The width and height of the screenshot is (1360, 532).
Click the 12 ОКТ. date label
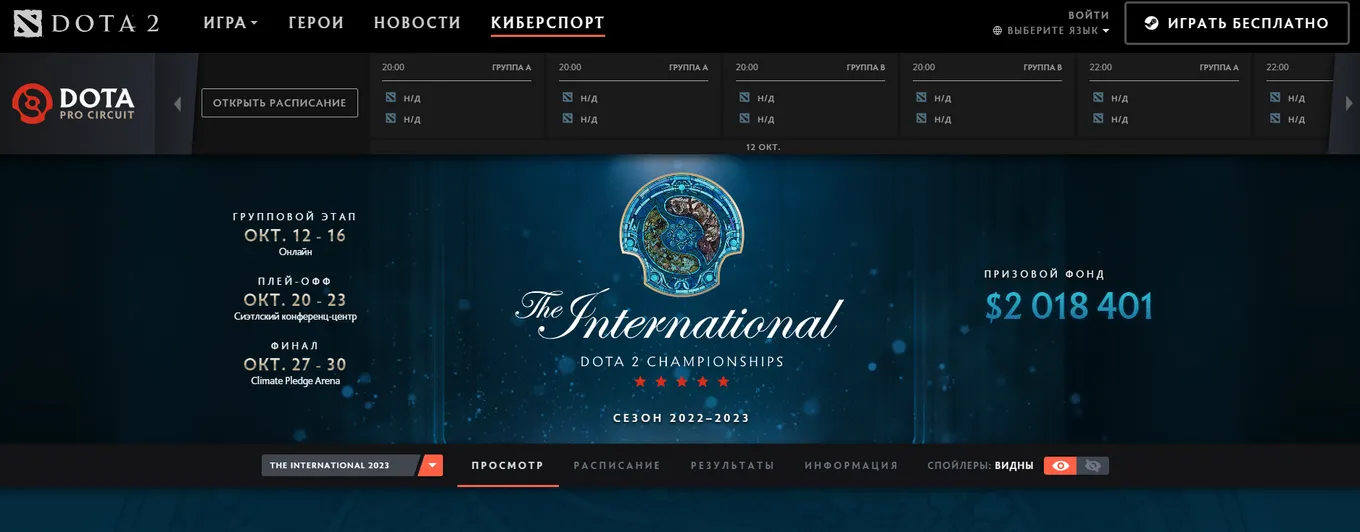click(762, 147)
